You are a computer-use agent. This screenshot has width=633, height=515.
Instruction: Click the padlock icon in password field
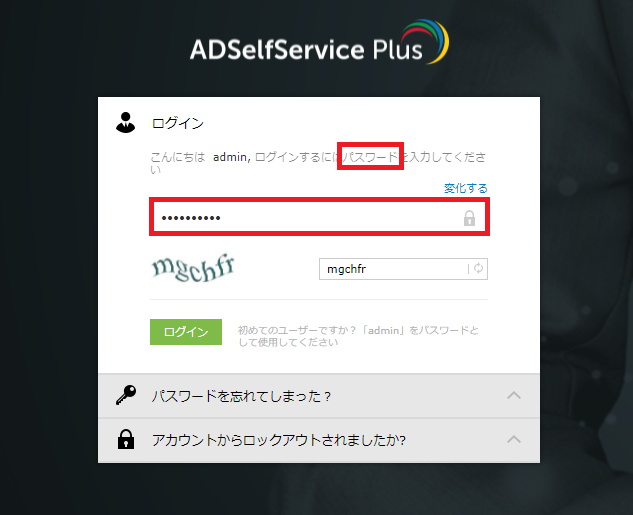pos(469,218)
